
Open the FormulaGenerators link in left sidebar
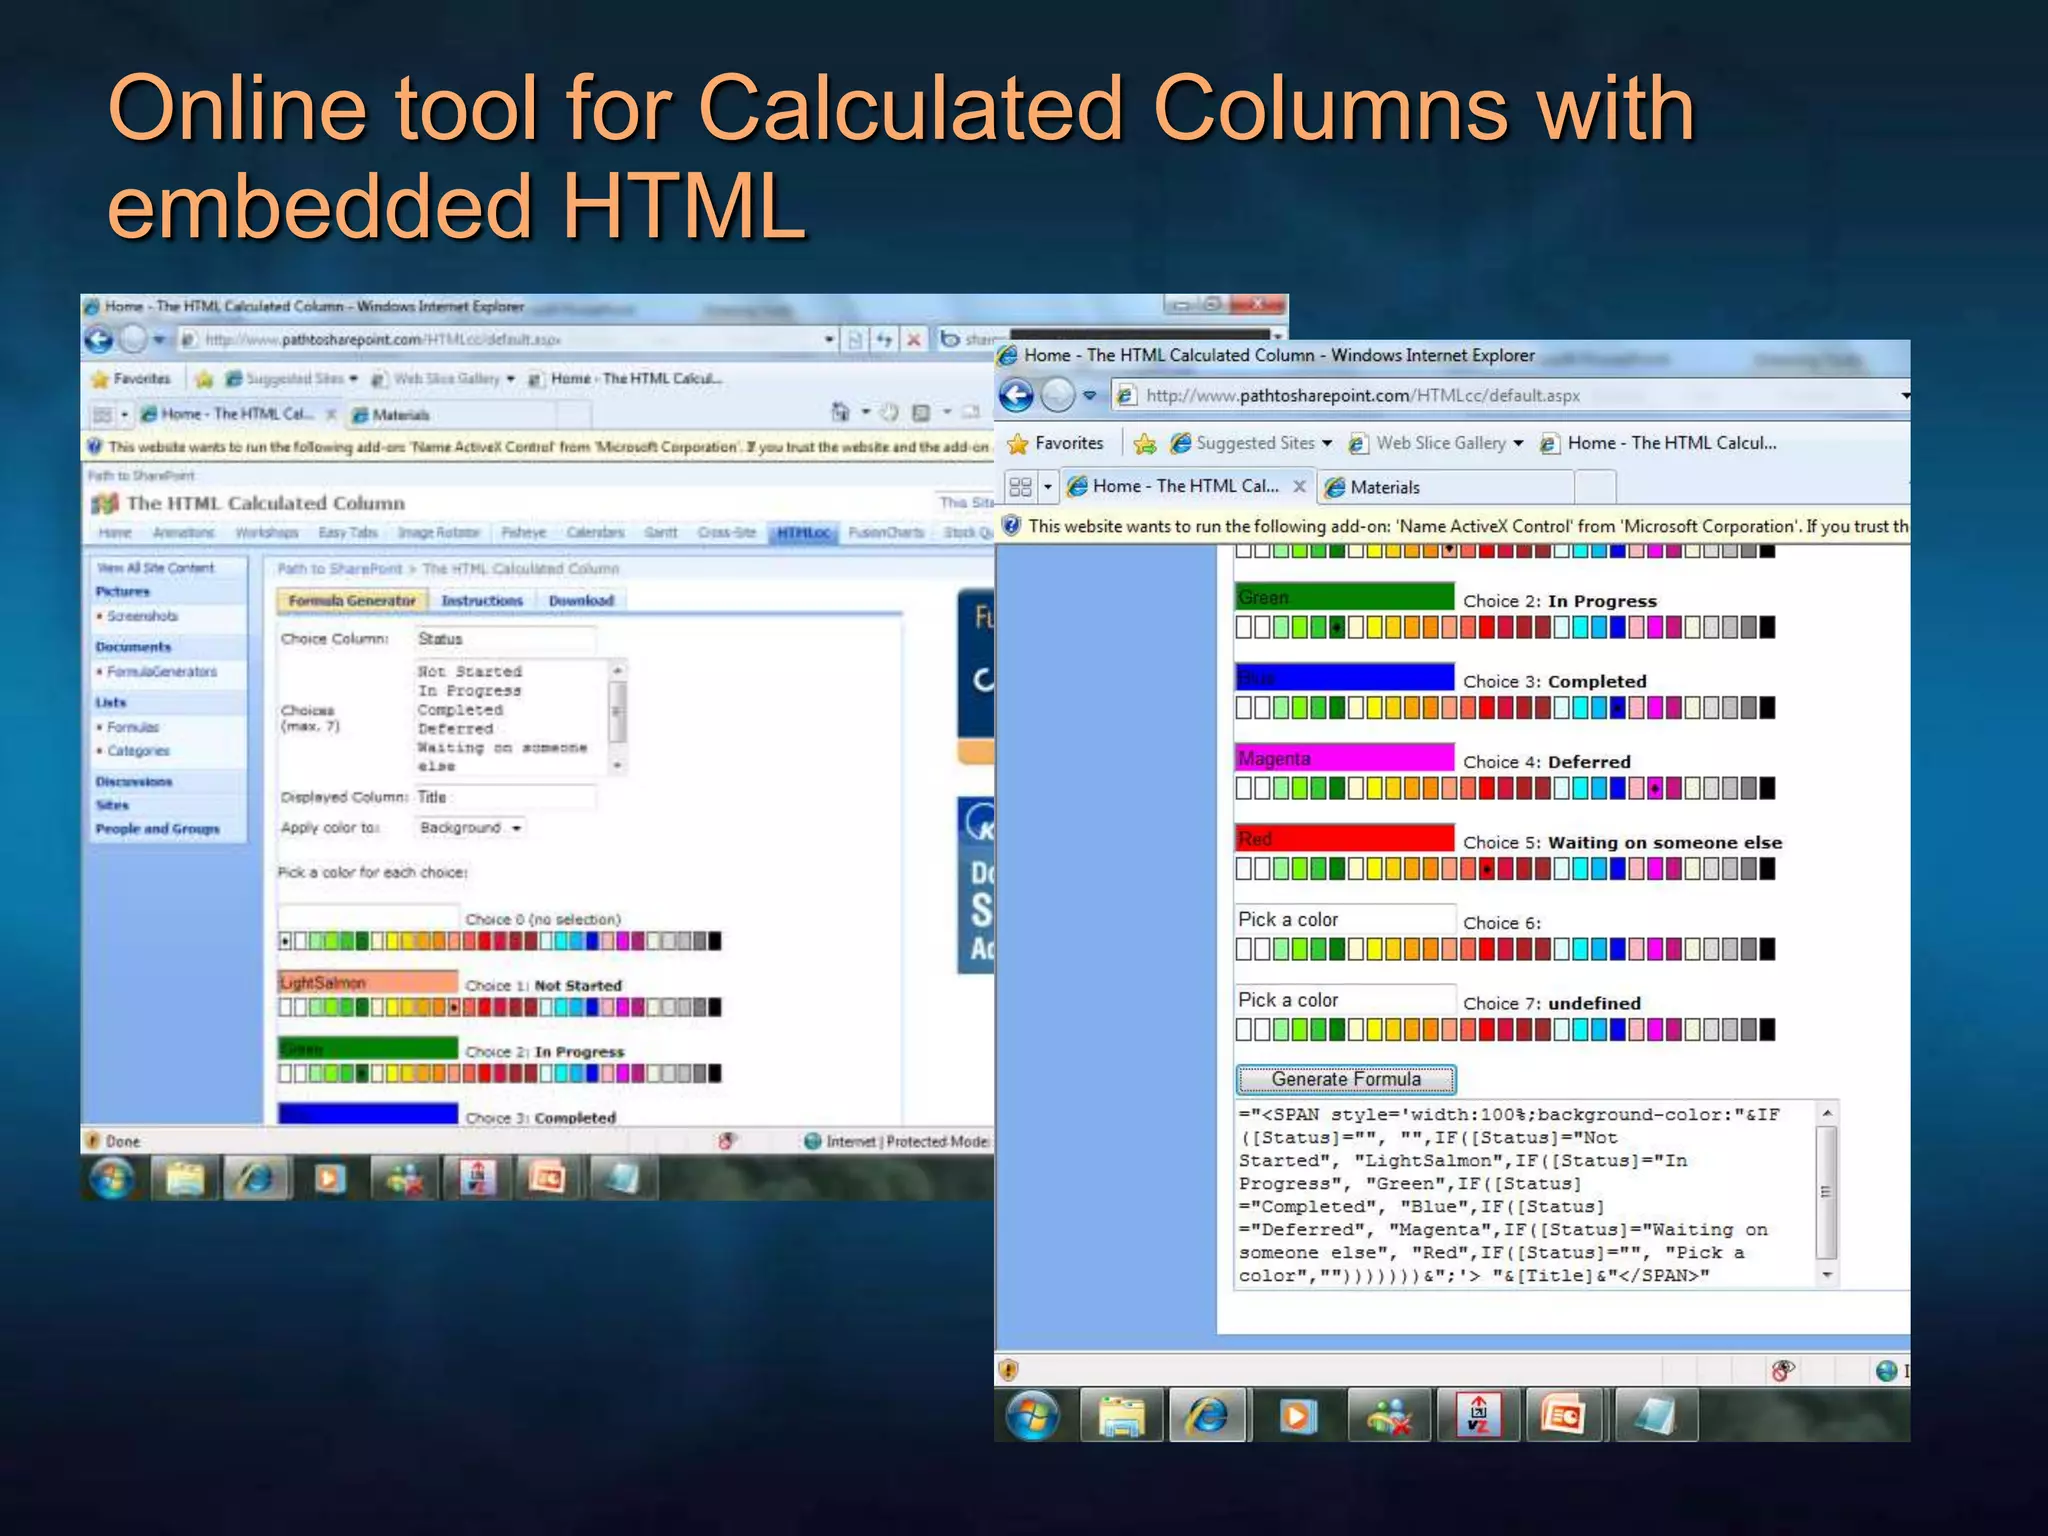(x=161, y=671)
